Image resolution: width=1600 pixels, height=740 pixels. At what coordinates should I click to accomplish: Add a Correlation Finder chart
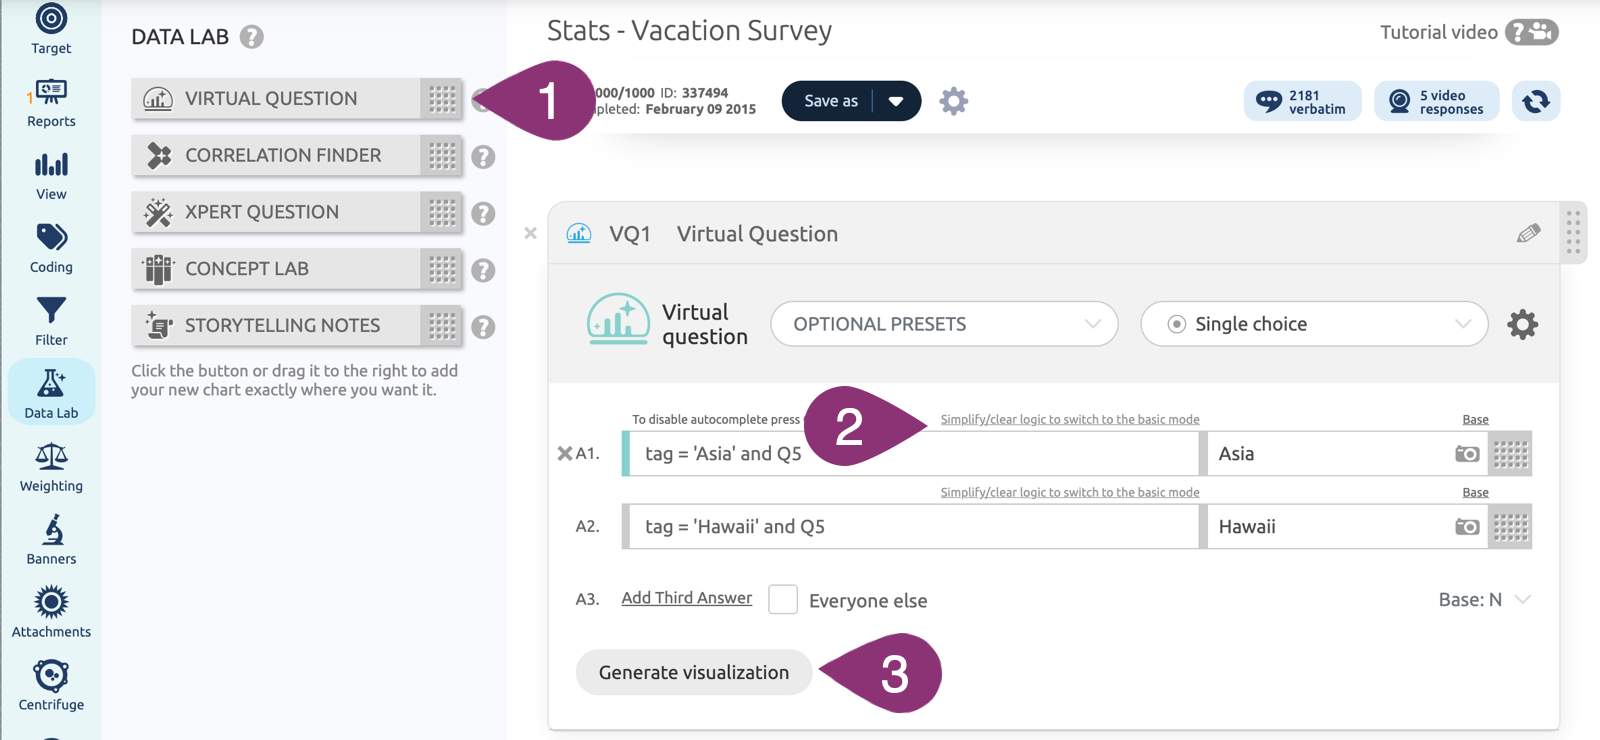(276, 156)
